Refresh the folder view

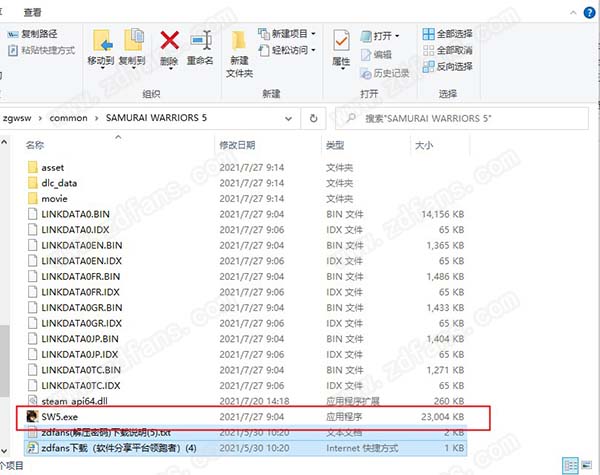click(x=313, y=118)
